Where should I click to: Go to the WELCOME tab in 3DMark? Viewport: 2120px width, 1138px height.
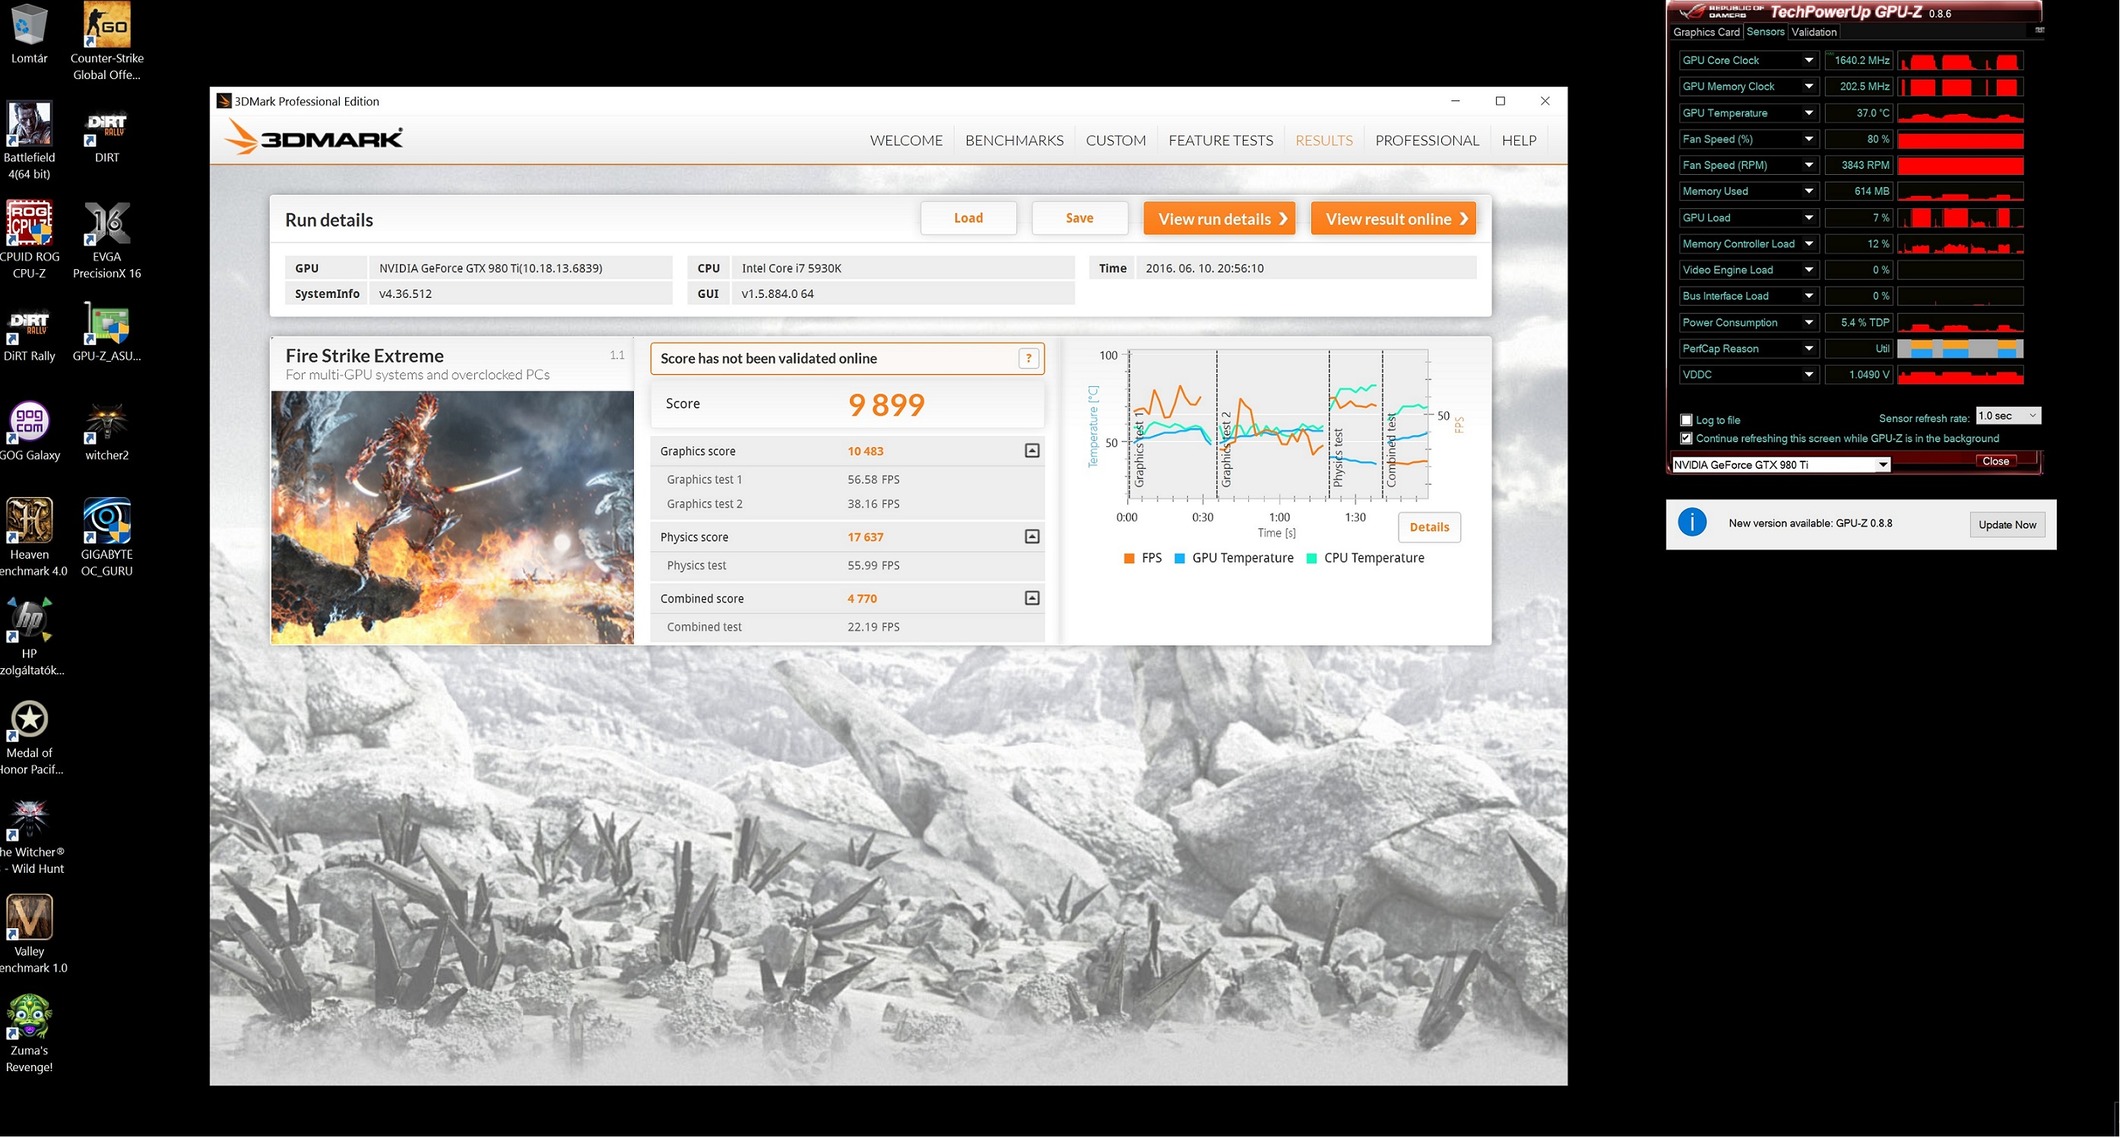(906, 140)
